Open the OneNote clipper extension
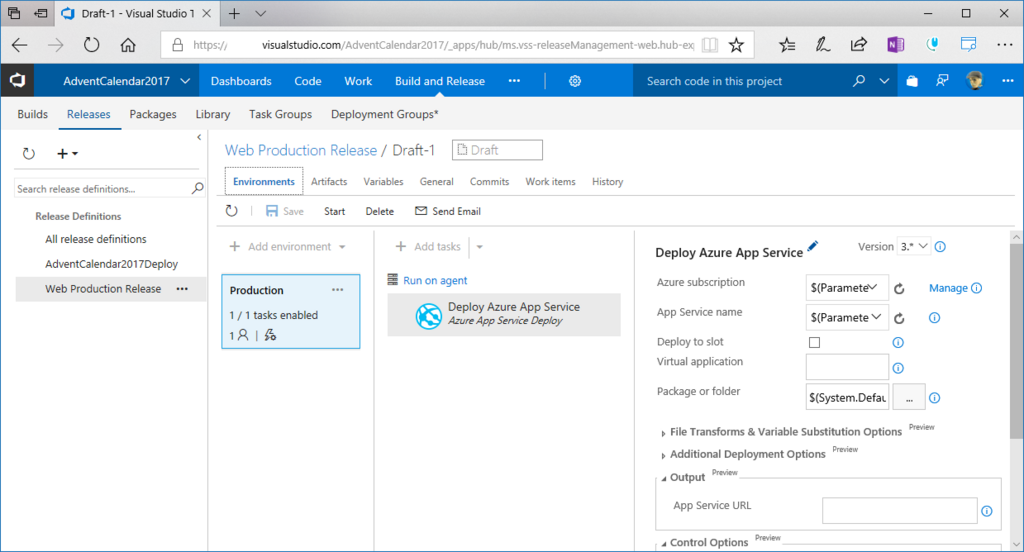 895,44
